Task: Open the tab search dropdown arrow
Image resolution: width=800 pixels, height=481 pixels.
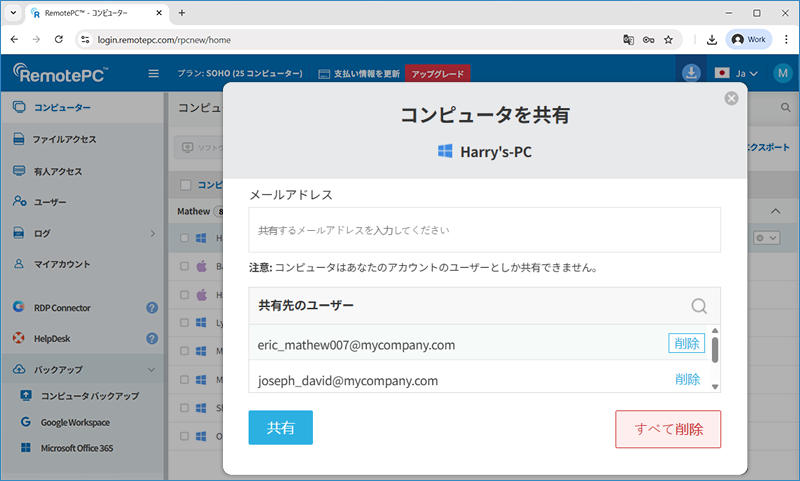Action: pos(13,13)
